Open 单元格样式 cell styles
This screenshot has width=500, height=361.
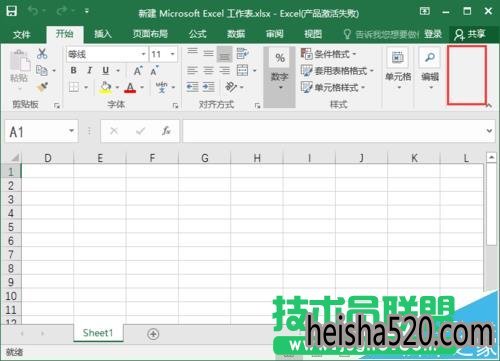[x=333, y=87]
